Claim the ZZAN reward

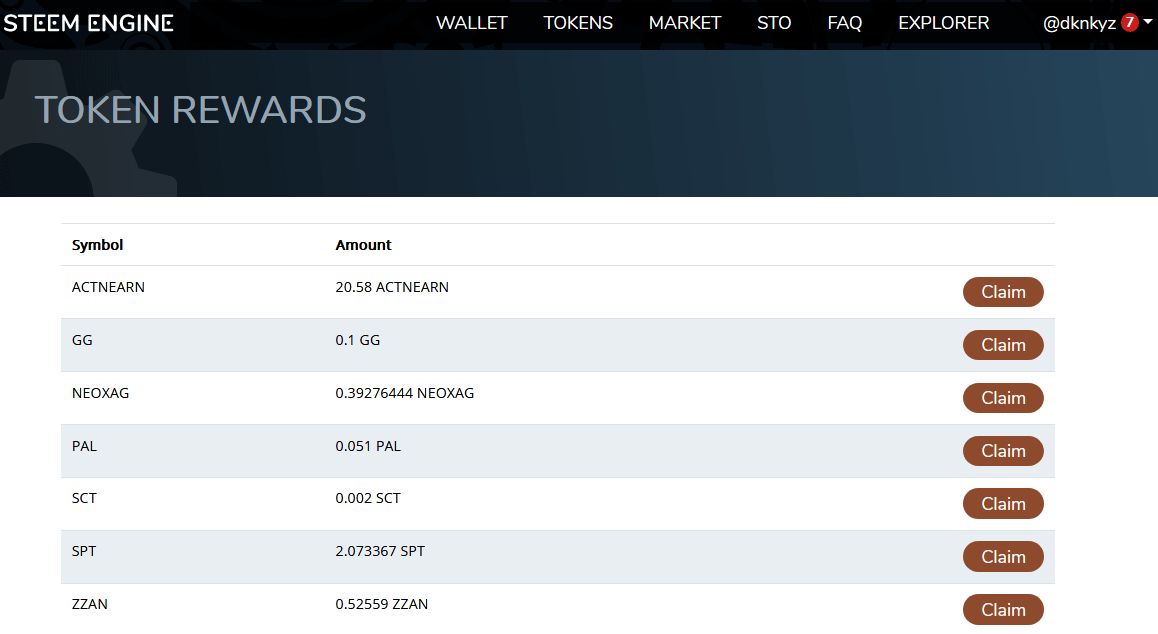[x=1003, y=610]
